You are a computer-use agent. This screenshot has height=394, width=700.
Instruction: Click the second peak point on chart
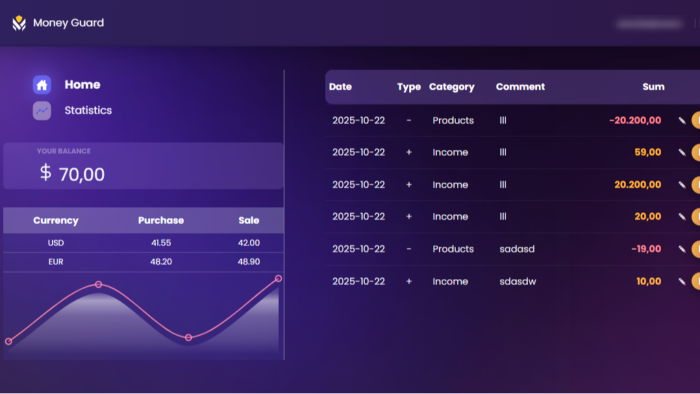point(99,284)
